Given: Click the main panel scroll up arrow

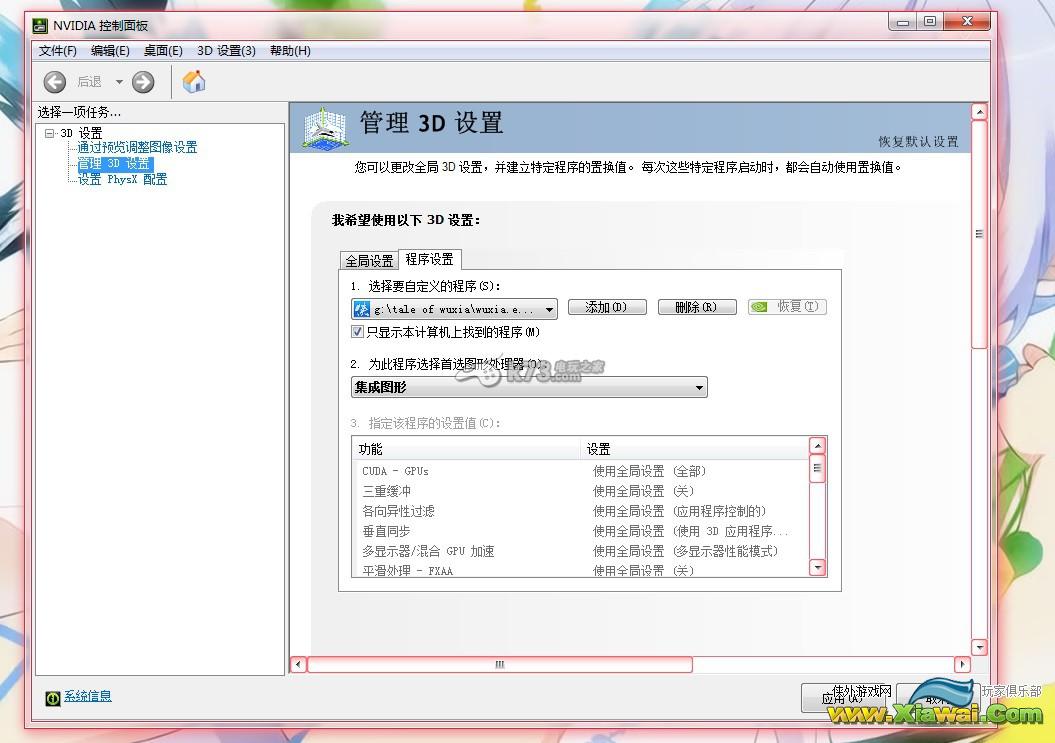Looking at the screenshot, I should pos(980,111).
